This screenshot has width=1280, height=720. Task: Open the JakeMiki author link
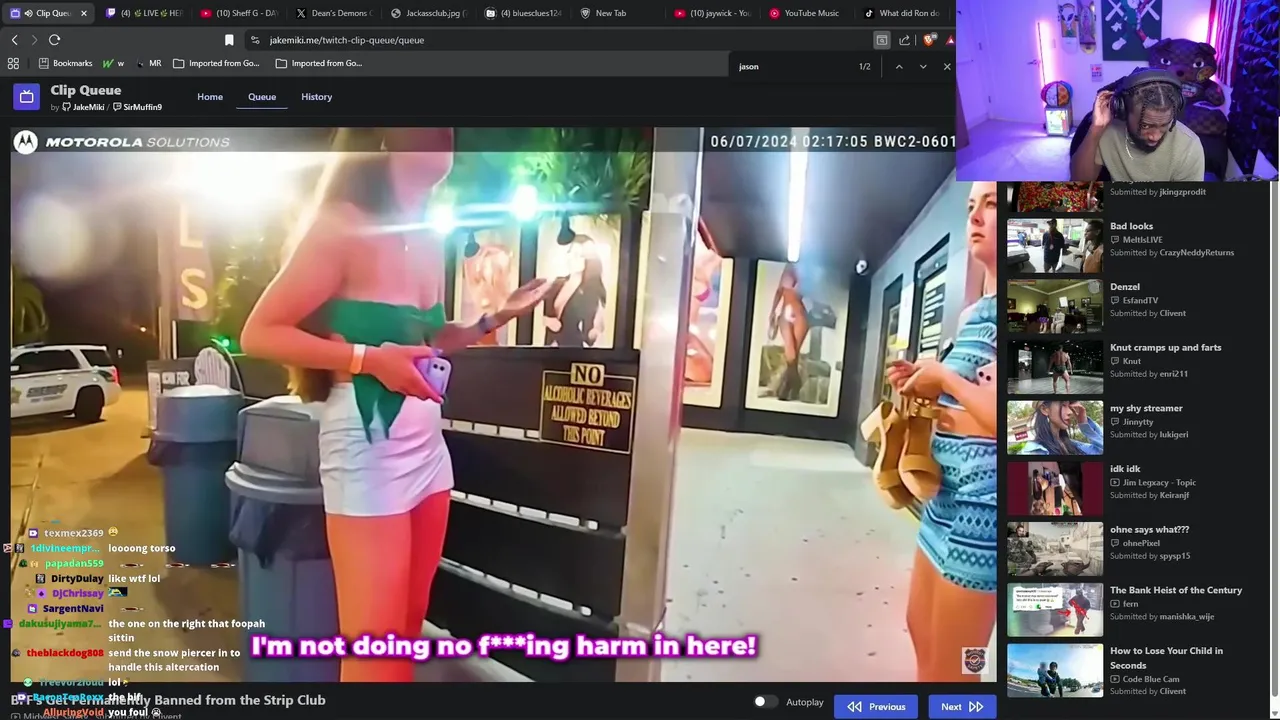[83, 107]
